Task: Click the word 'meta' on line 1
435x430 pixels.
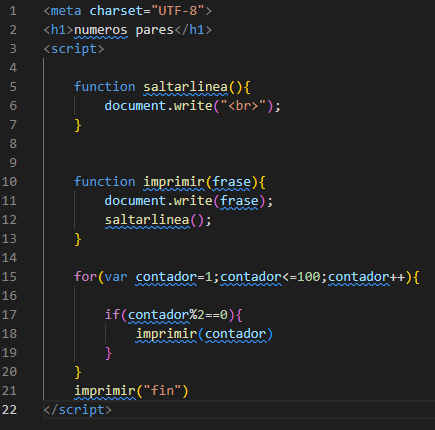Action: [66, 11]
